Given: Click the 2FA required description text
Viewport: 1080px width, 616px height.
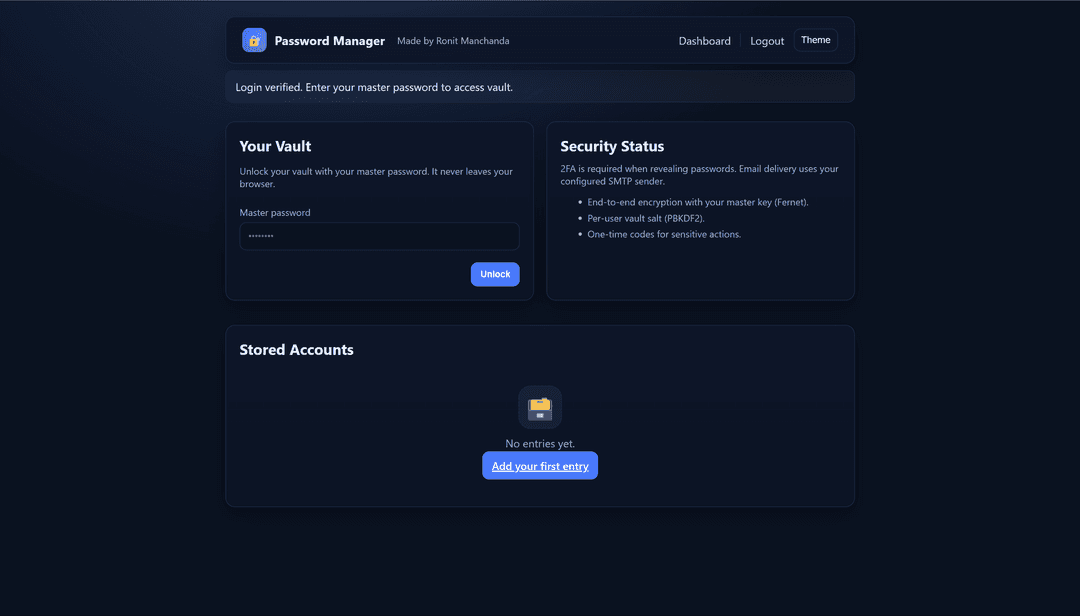Looking at the screenshot, I should click(698, 174).
